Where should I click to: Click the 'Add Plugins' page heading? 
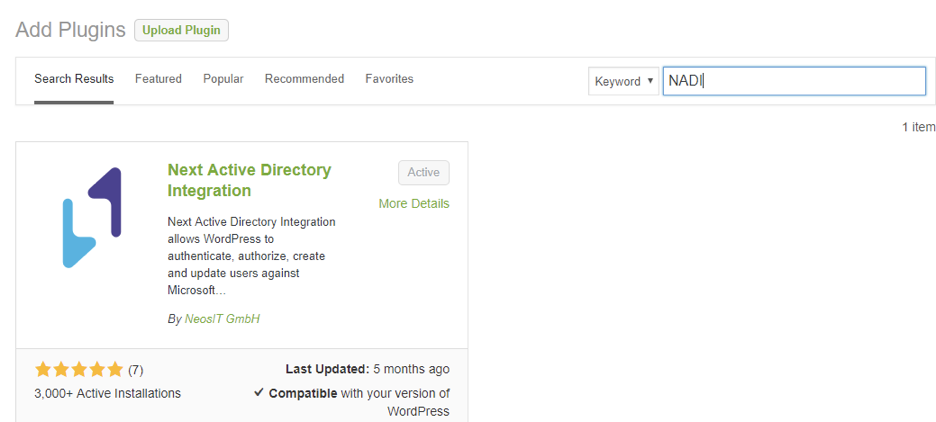click(x=70, y=30)
